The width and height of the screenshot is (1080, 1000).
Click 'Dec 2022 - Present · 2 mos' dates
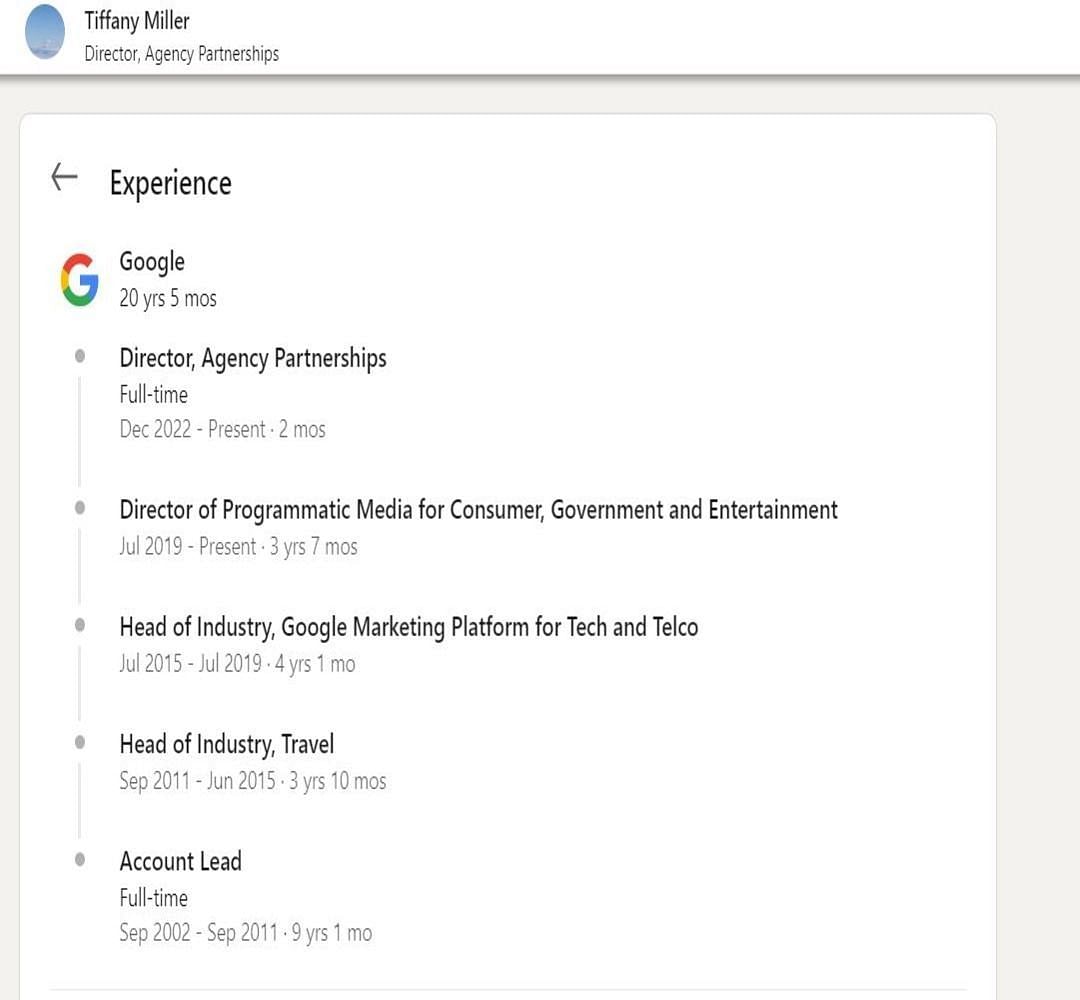tap(222, 429)
